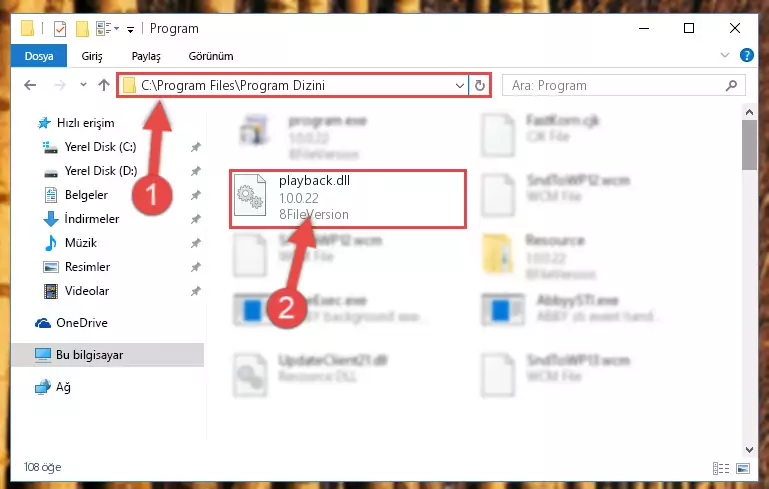
Task: Click the search magnifier icon
Action: pos(731,86)
